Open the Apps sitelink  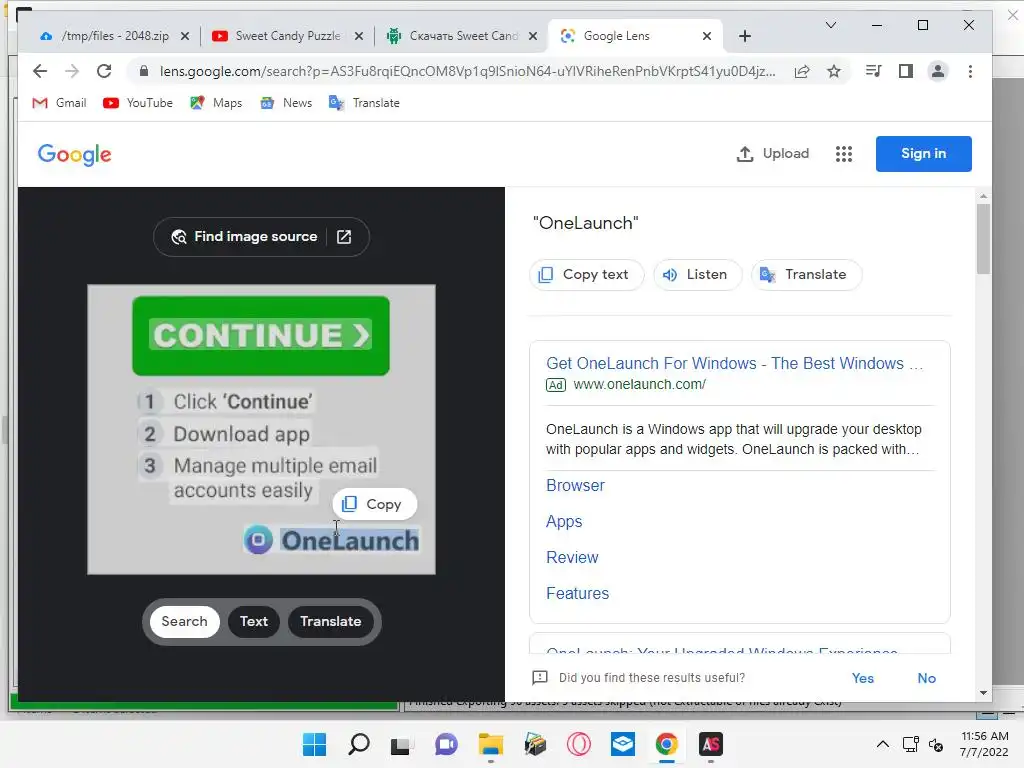click(564, 522)
